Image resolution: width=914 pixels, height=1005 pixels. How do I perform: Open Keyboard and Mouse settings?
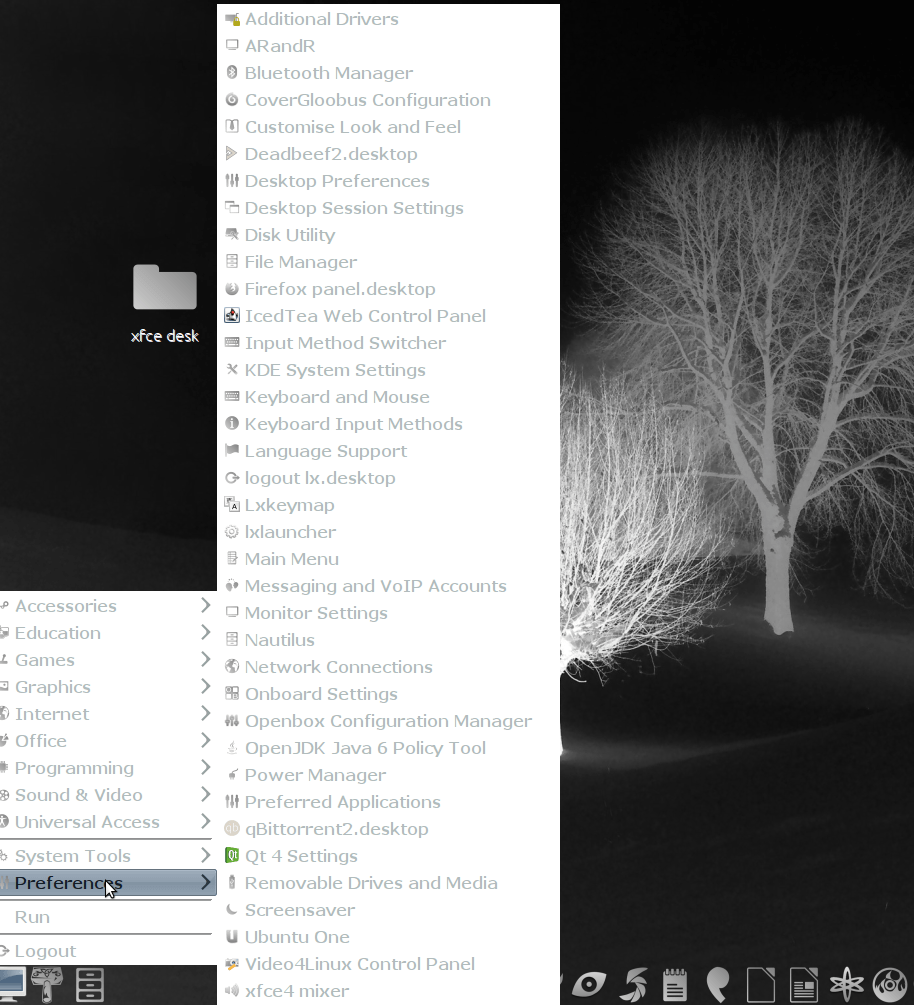[388, 397]
